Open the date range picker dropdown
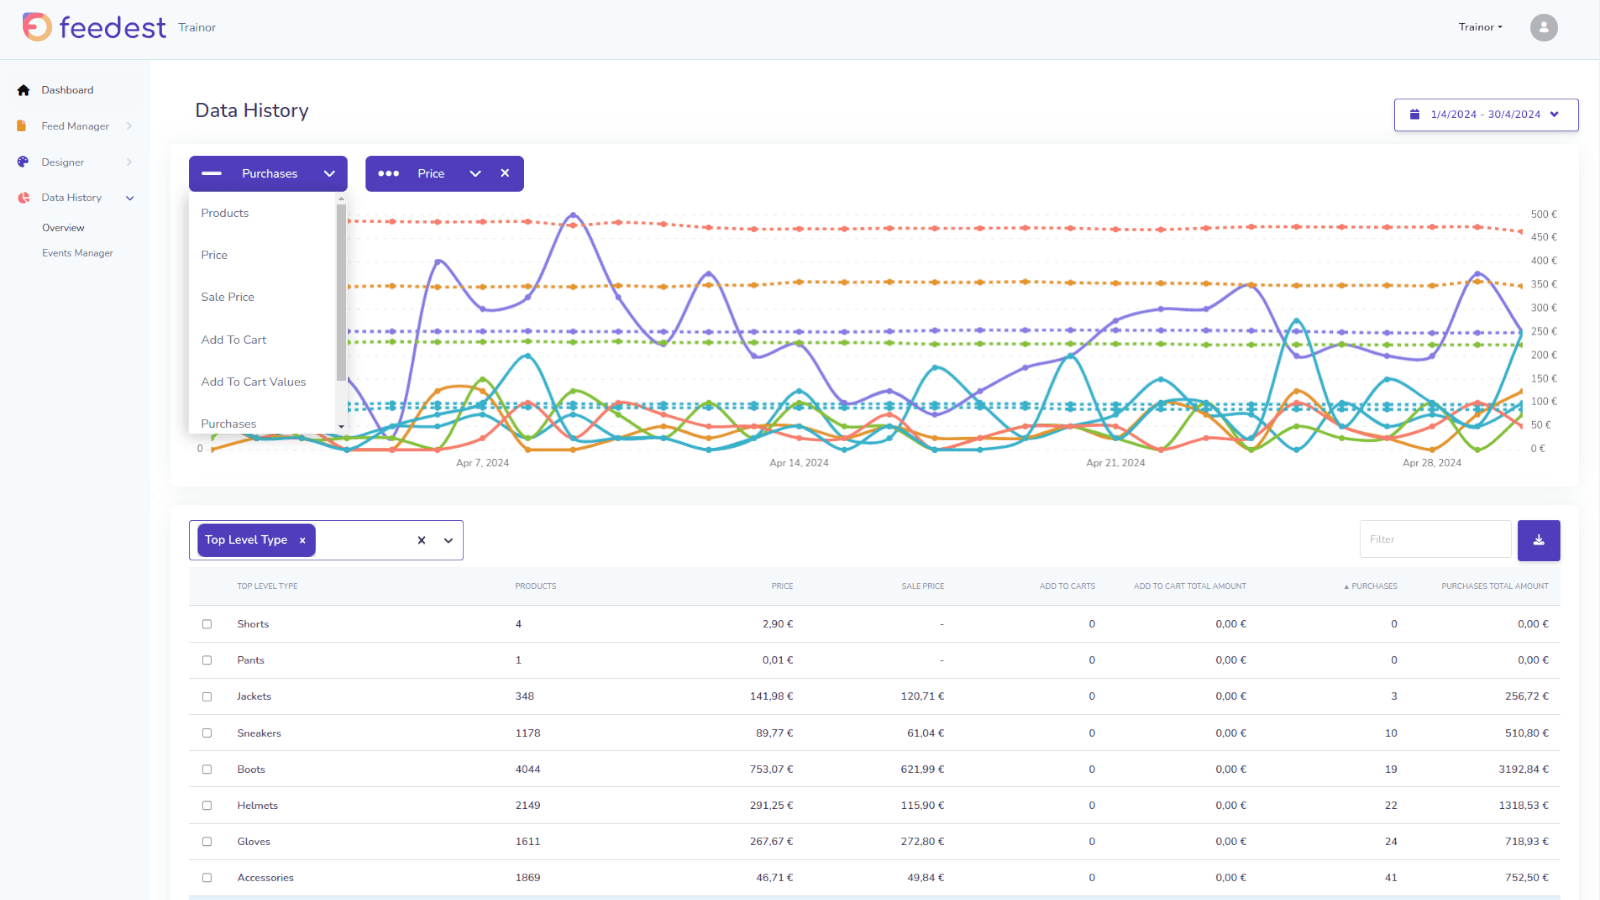 1485,115
